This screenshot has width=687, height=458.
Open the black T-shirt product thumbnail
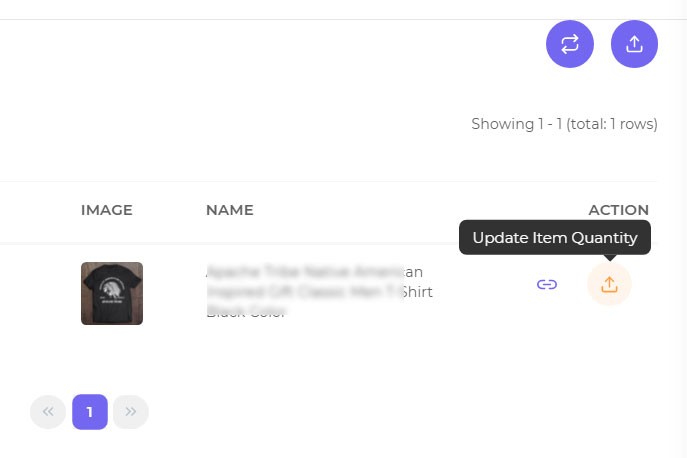(x=112, y=293)
